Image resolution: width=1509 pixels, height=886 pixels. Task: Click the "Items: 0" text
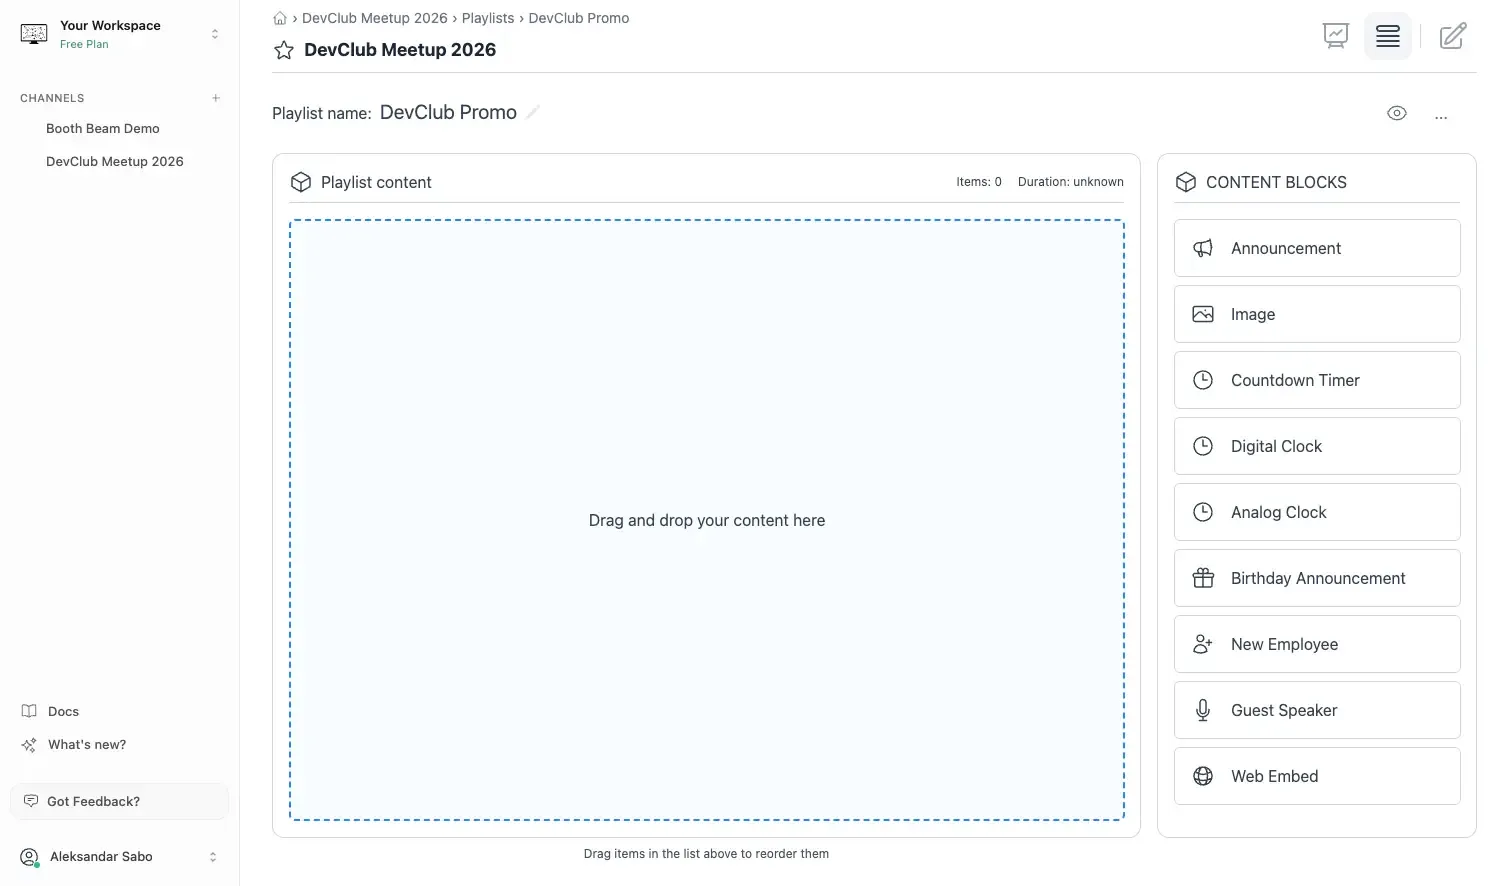pyautogui.click(x=979, y=182)
